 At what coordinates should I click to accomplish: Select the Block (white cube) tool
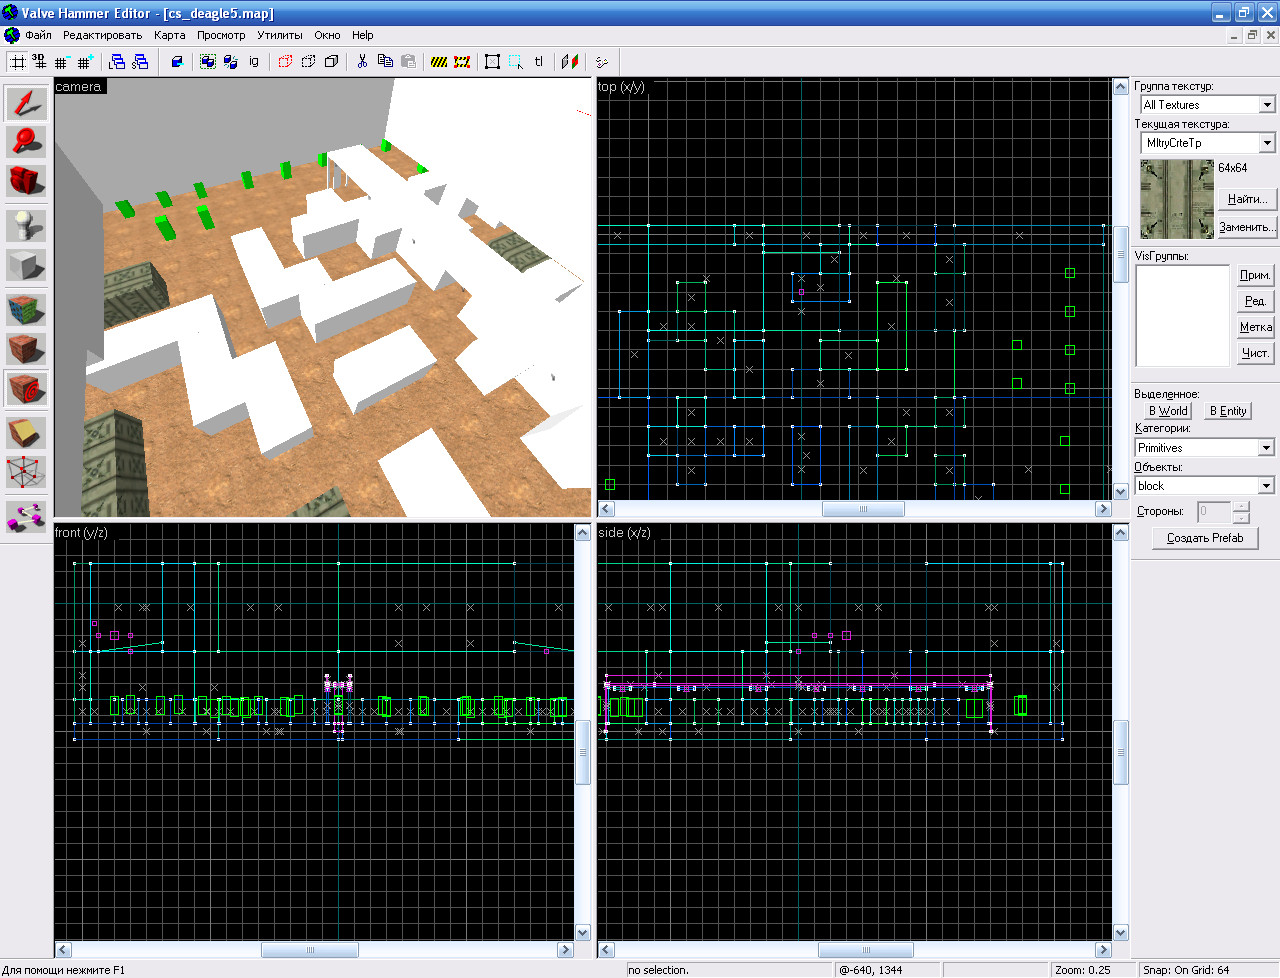click(26, 265)
